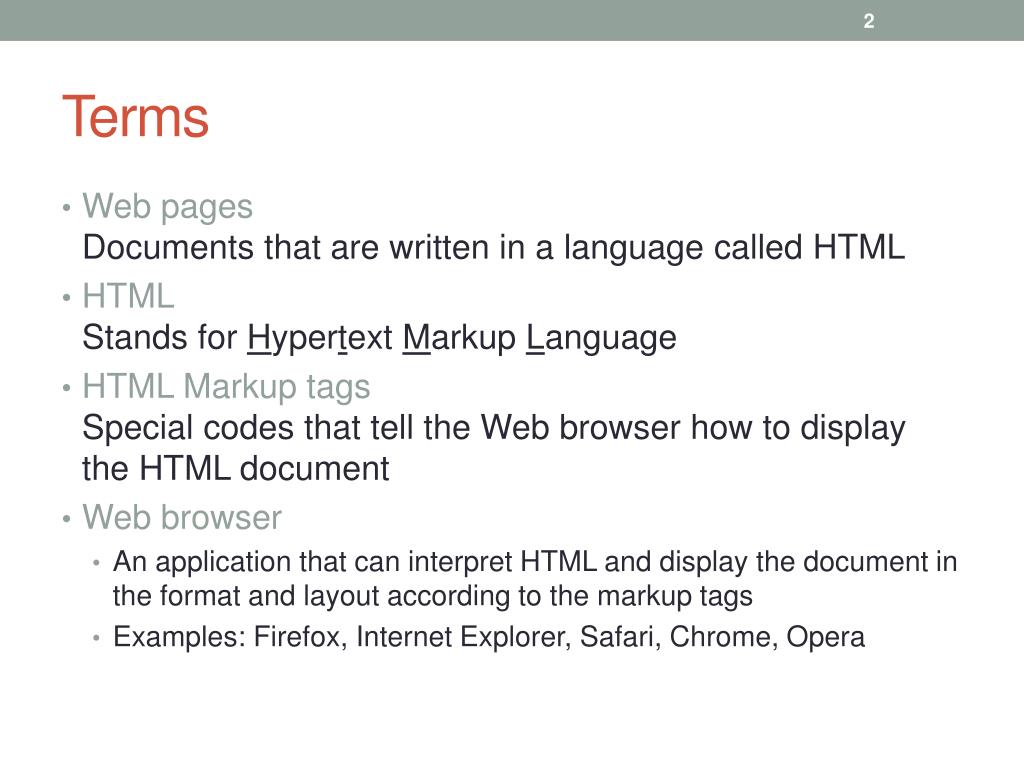Click the line "Stands for Hypertext Markup Language"
The height and width of the screenshot is (768, 1024).
pyautogui.click(x=379, y=338)
